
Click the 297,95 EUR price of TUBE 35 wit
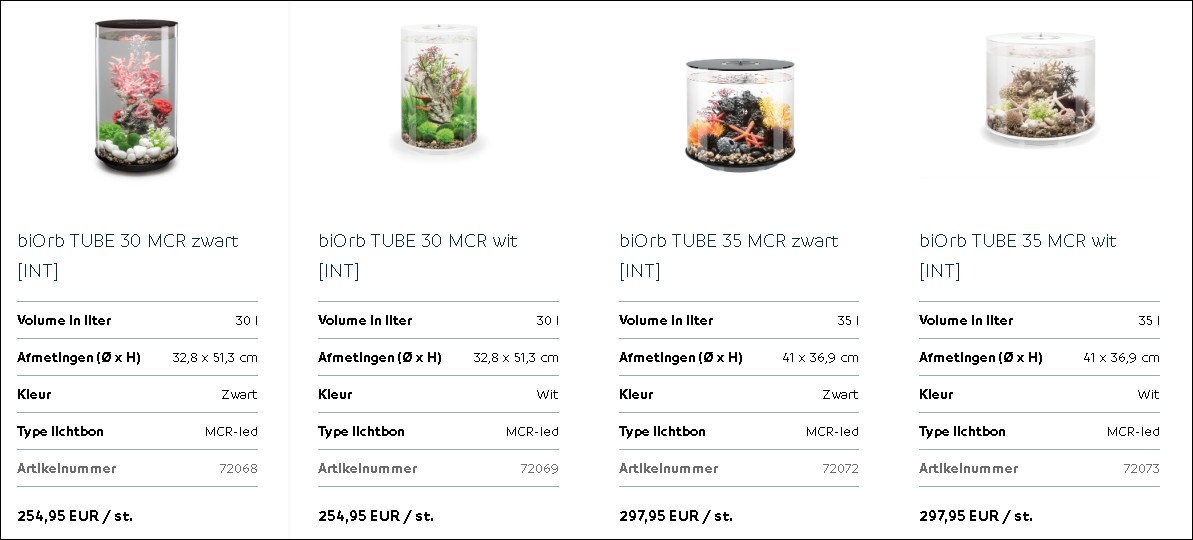(x=976, y=516)
